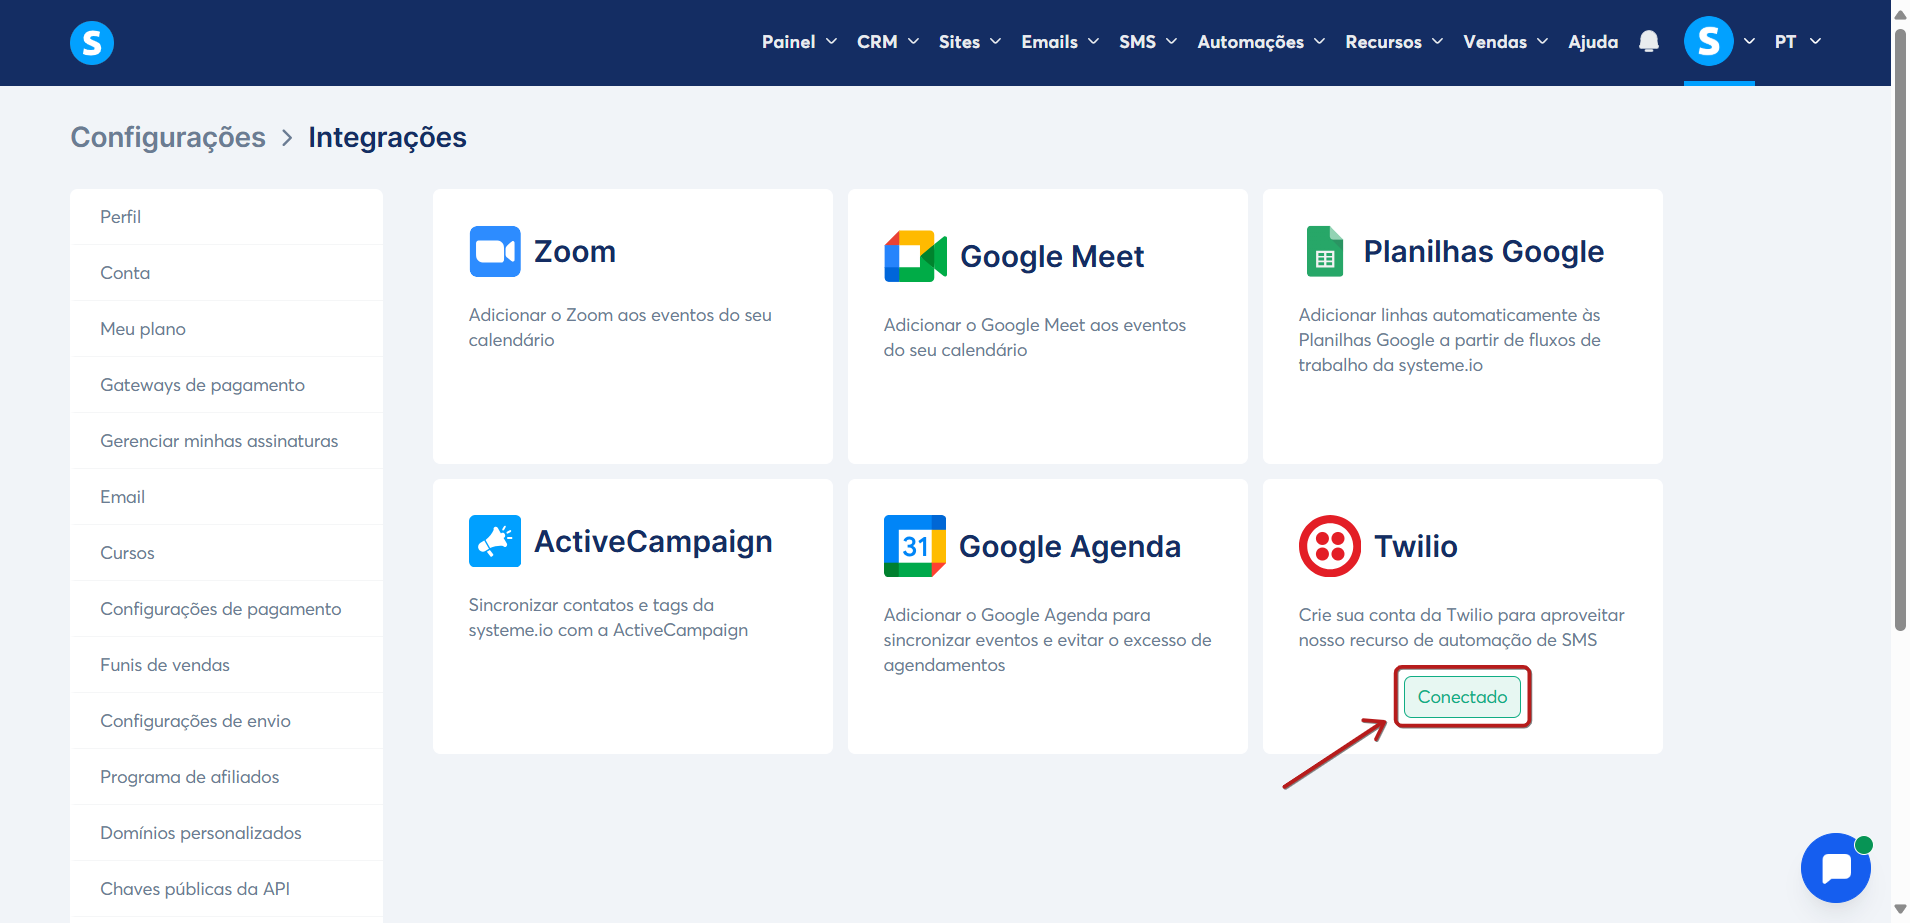This screenshot has height=923, width=1910.
Task: Open Email settings in sidebar
Action: (x=226, y=497)
